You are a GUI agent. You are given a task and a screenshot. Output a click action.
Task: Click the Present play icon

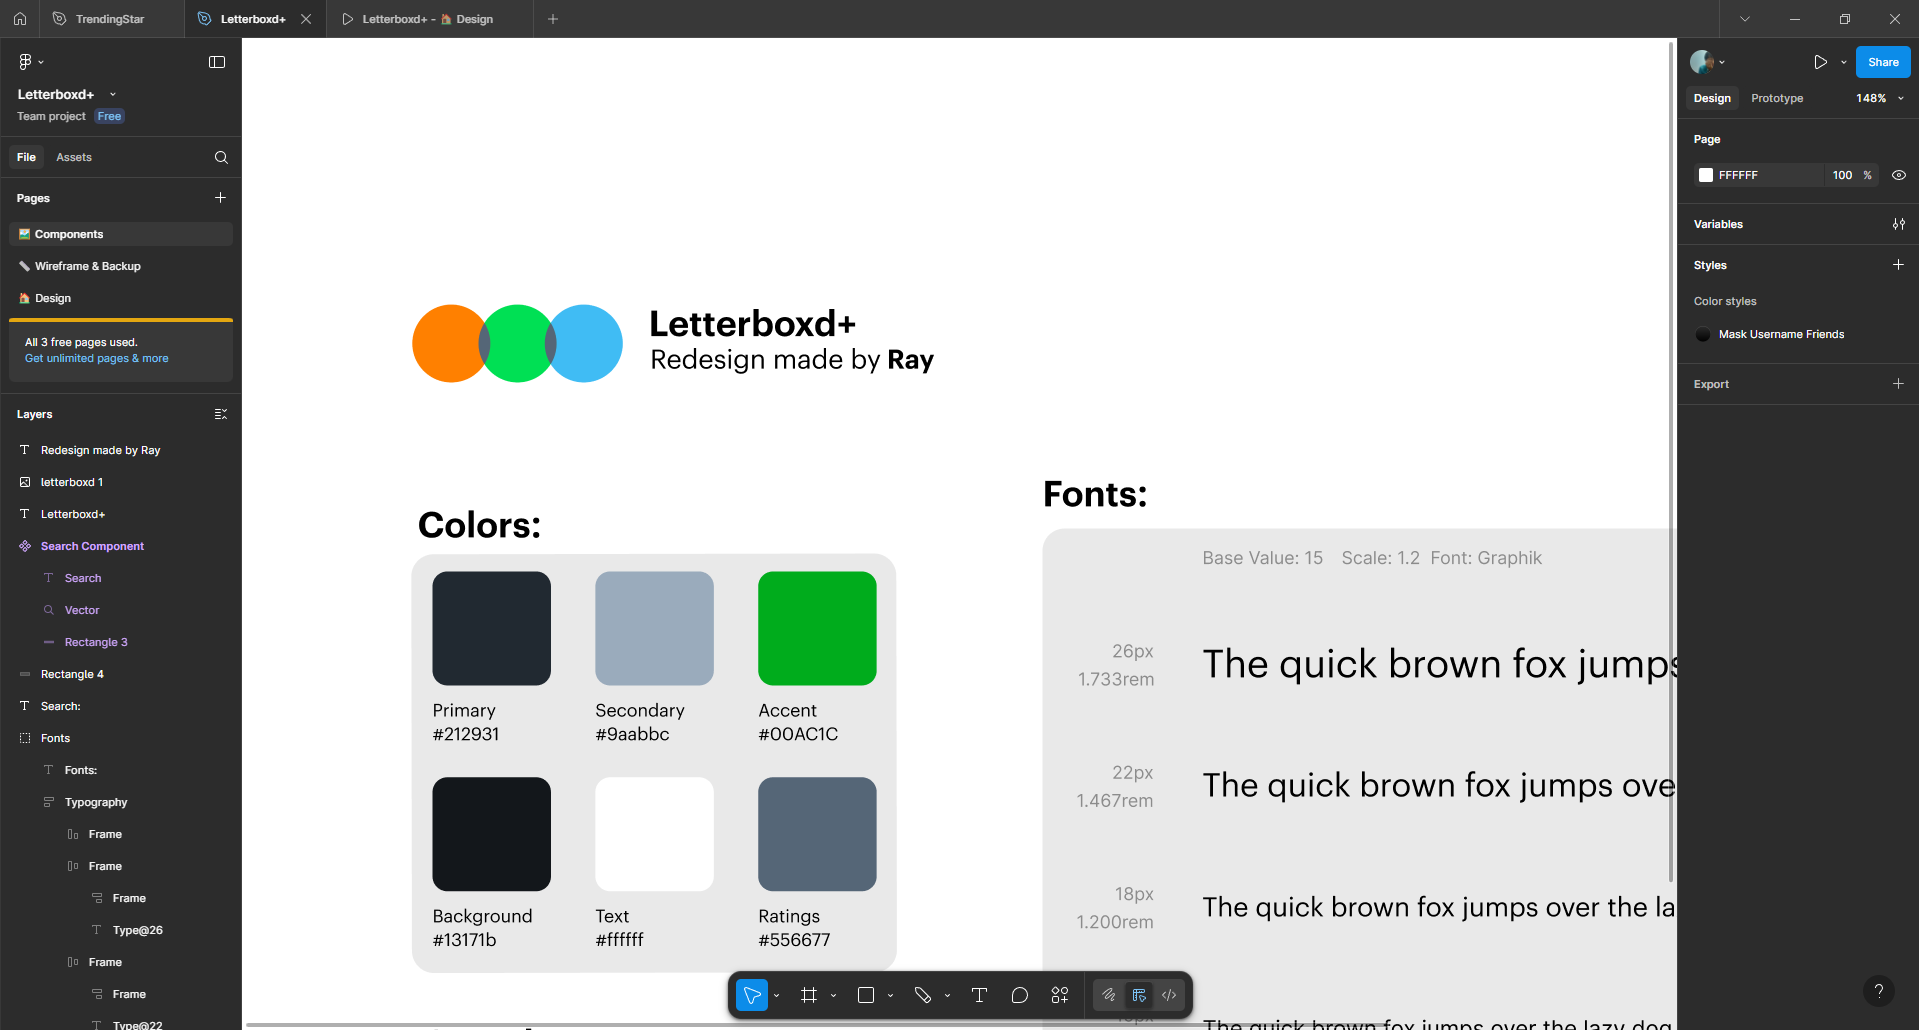[x=1820, y=62]
